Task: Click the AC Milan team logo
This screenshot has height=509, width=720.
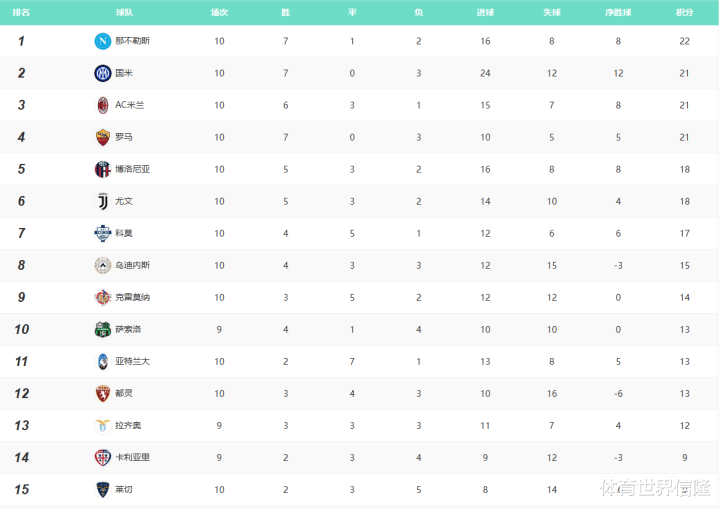Action: 102,105
